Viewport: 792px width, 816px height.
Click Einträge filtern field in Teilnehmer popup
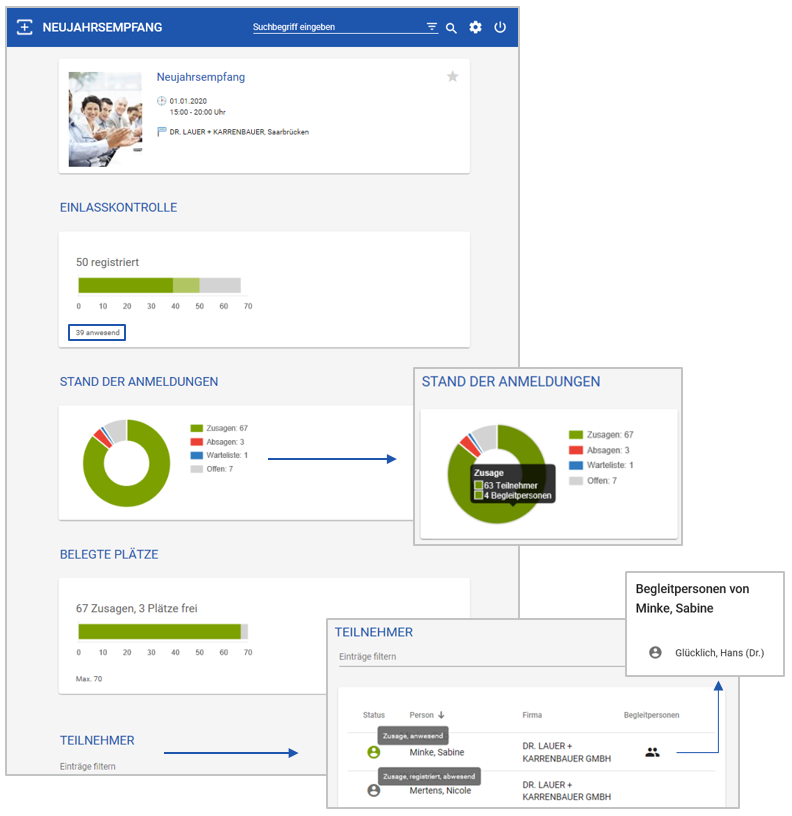pyautogui.click(x=481, y=657)
